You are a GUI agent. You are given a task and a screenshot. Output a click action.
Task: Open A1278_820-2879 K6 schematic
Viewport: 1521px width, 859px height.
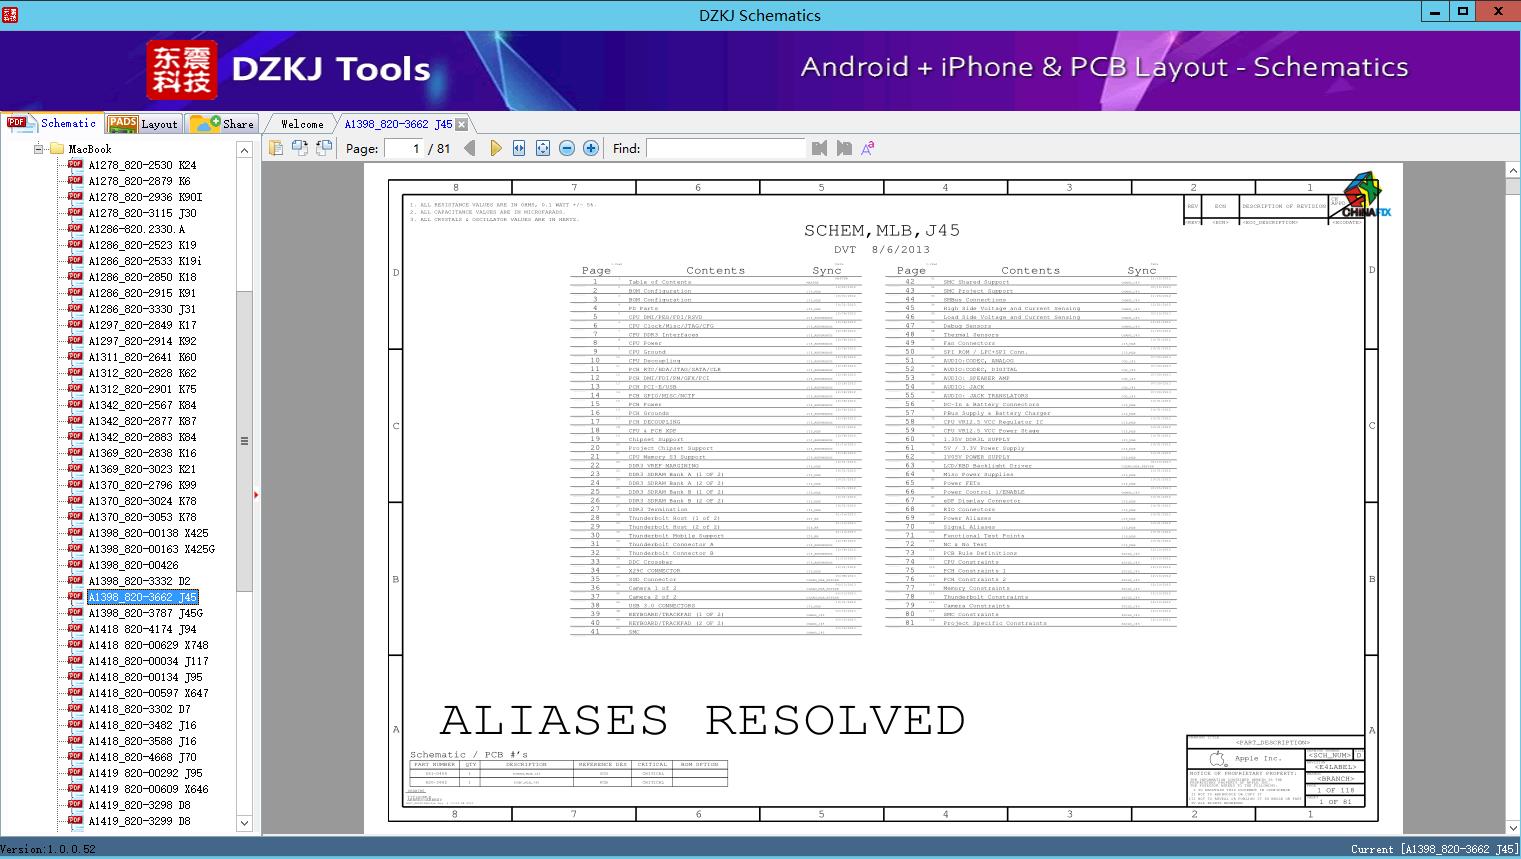point(139,181)
